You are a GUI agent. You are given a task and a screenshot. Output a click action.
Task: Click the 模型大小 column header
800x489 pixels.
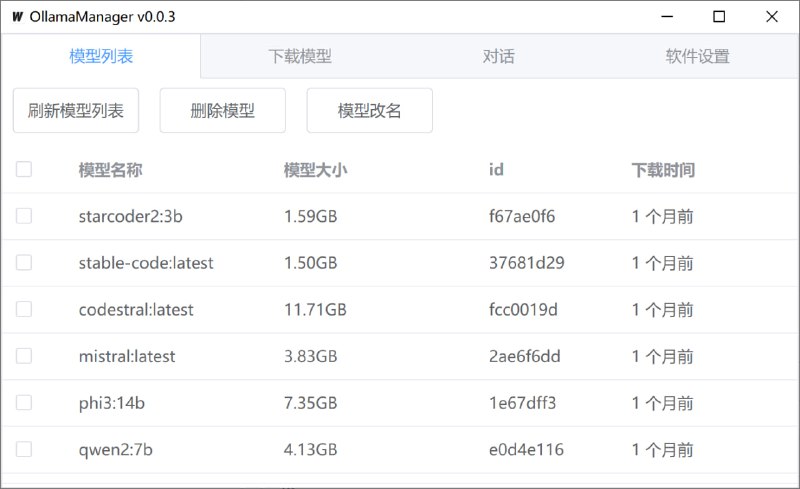(315, 170)
